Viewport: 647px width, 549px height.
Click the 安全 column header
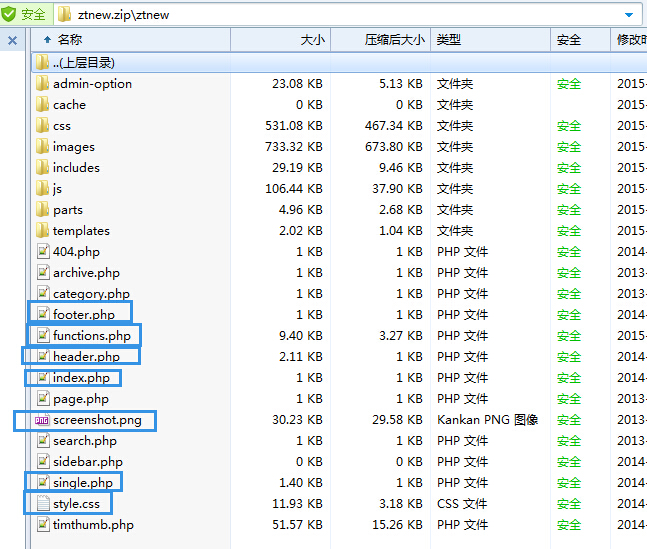coord(569,40)
